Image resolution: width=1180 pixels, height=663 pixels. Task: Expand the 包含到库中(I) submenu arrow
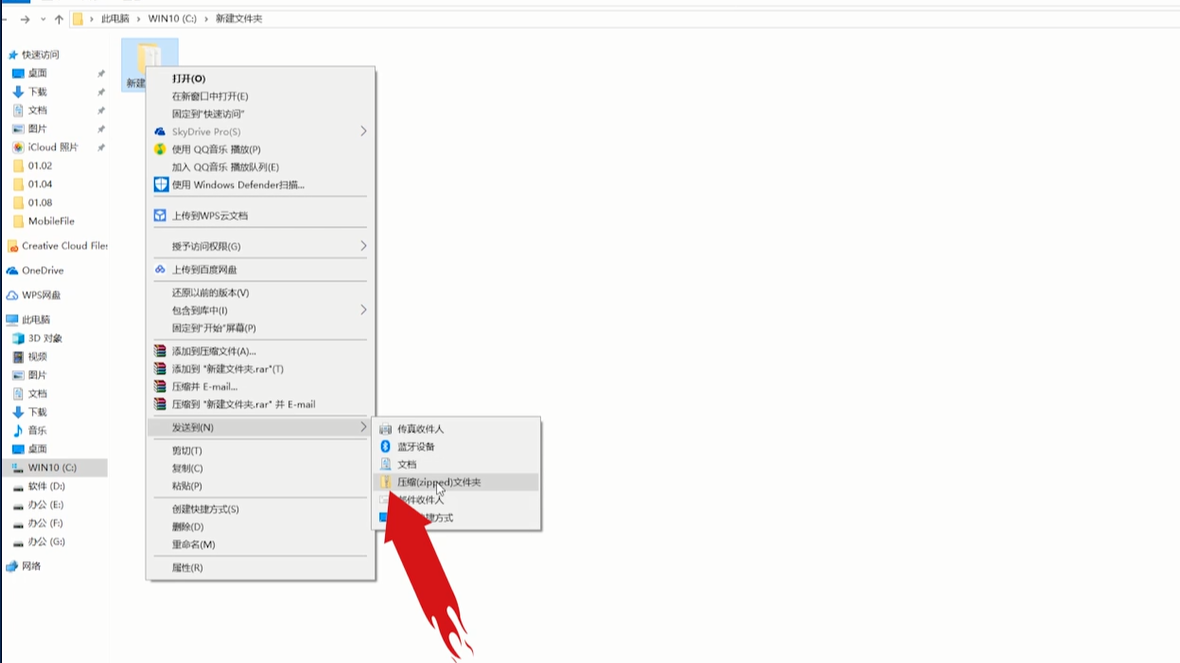pyautogui.click(x=363, y=310)
